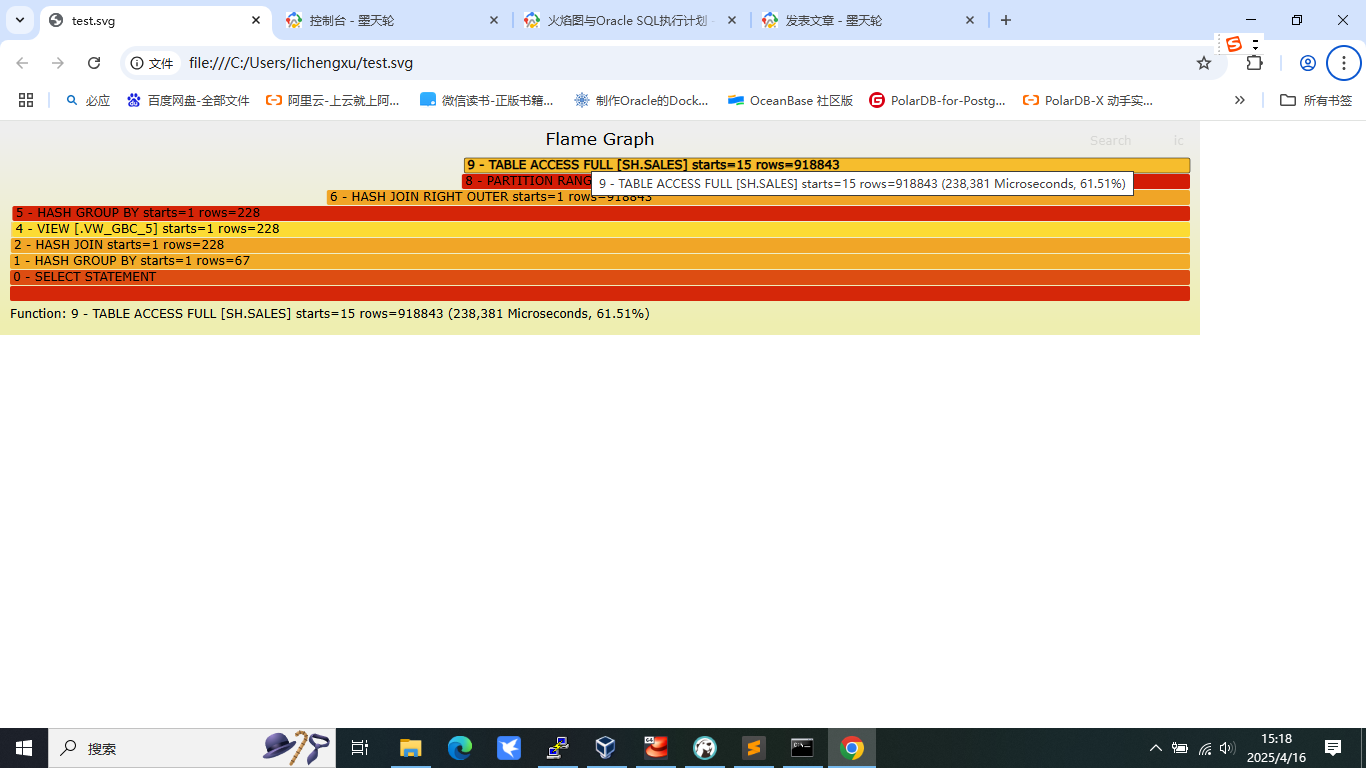The image size is (1366, 768).
Task: Open File Explorer from the taskbar
Action: pyautogui.click(x=411, y=748)
